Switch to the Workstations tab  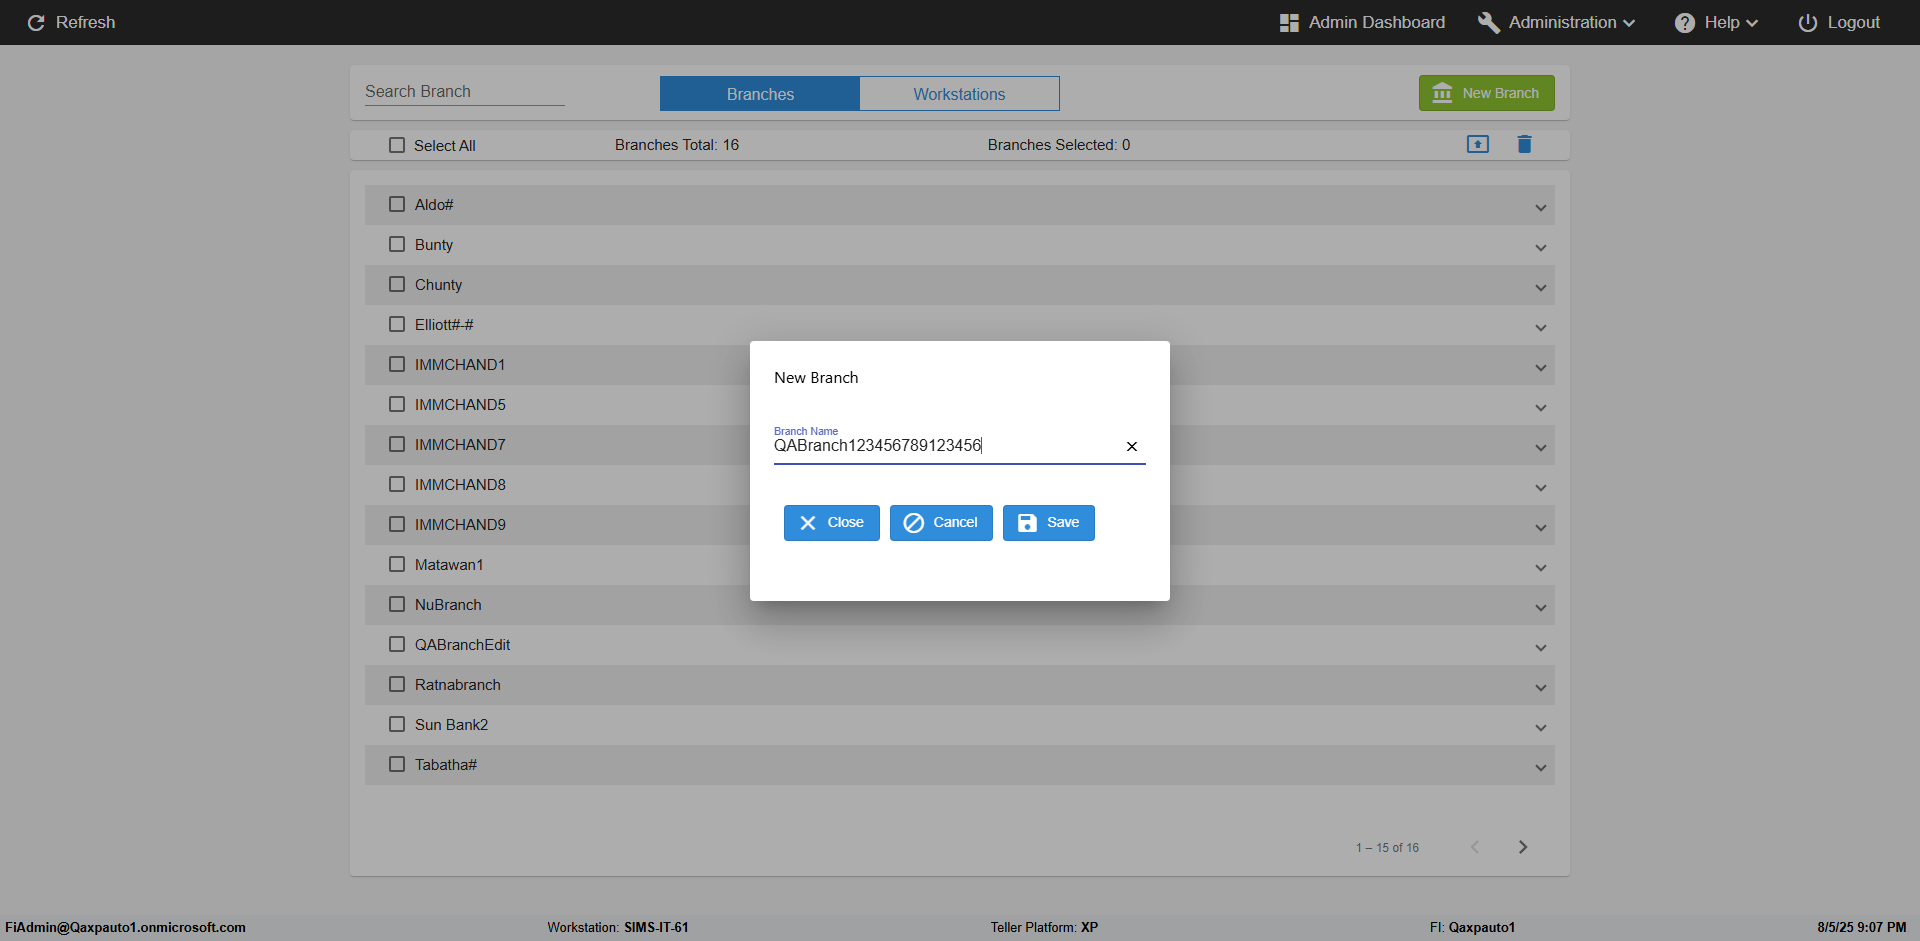959,94
